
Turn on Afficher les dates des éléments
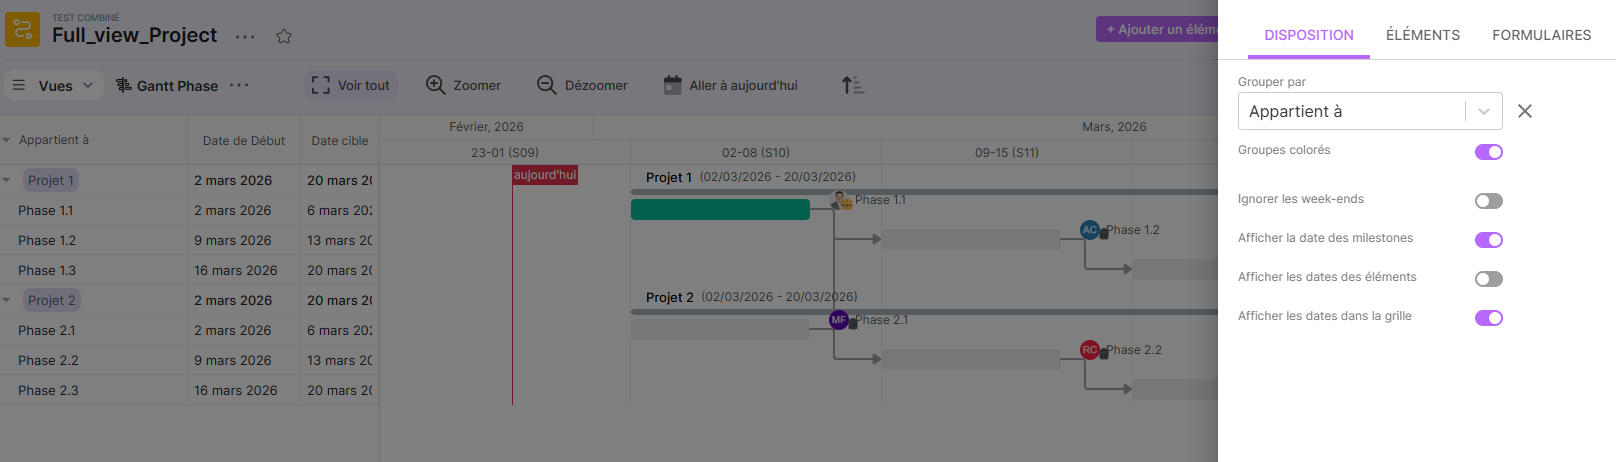tap(1488, 279)
